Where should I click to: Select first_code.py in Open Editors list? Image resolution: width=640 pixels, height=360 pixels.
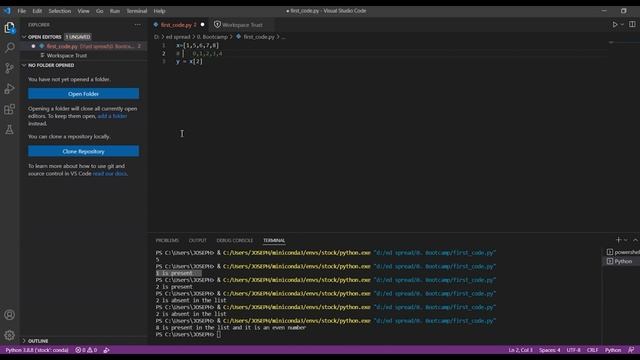tap(84, 46)
